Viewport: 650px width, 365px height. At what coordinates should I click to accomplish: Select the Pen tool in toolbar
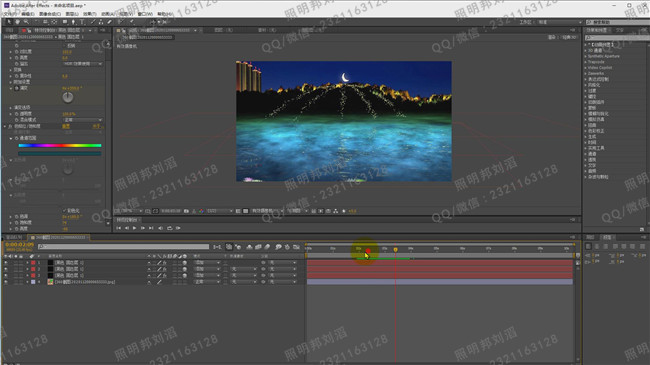(73, 22)
